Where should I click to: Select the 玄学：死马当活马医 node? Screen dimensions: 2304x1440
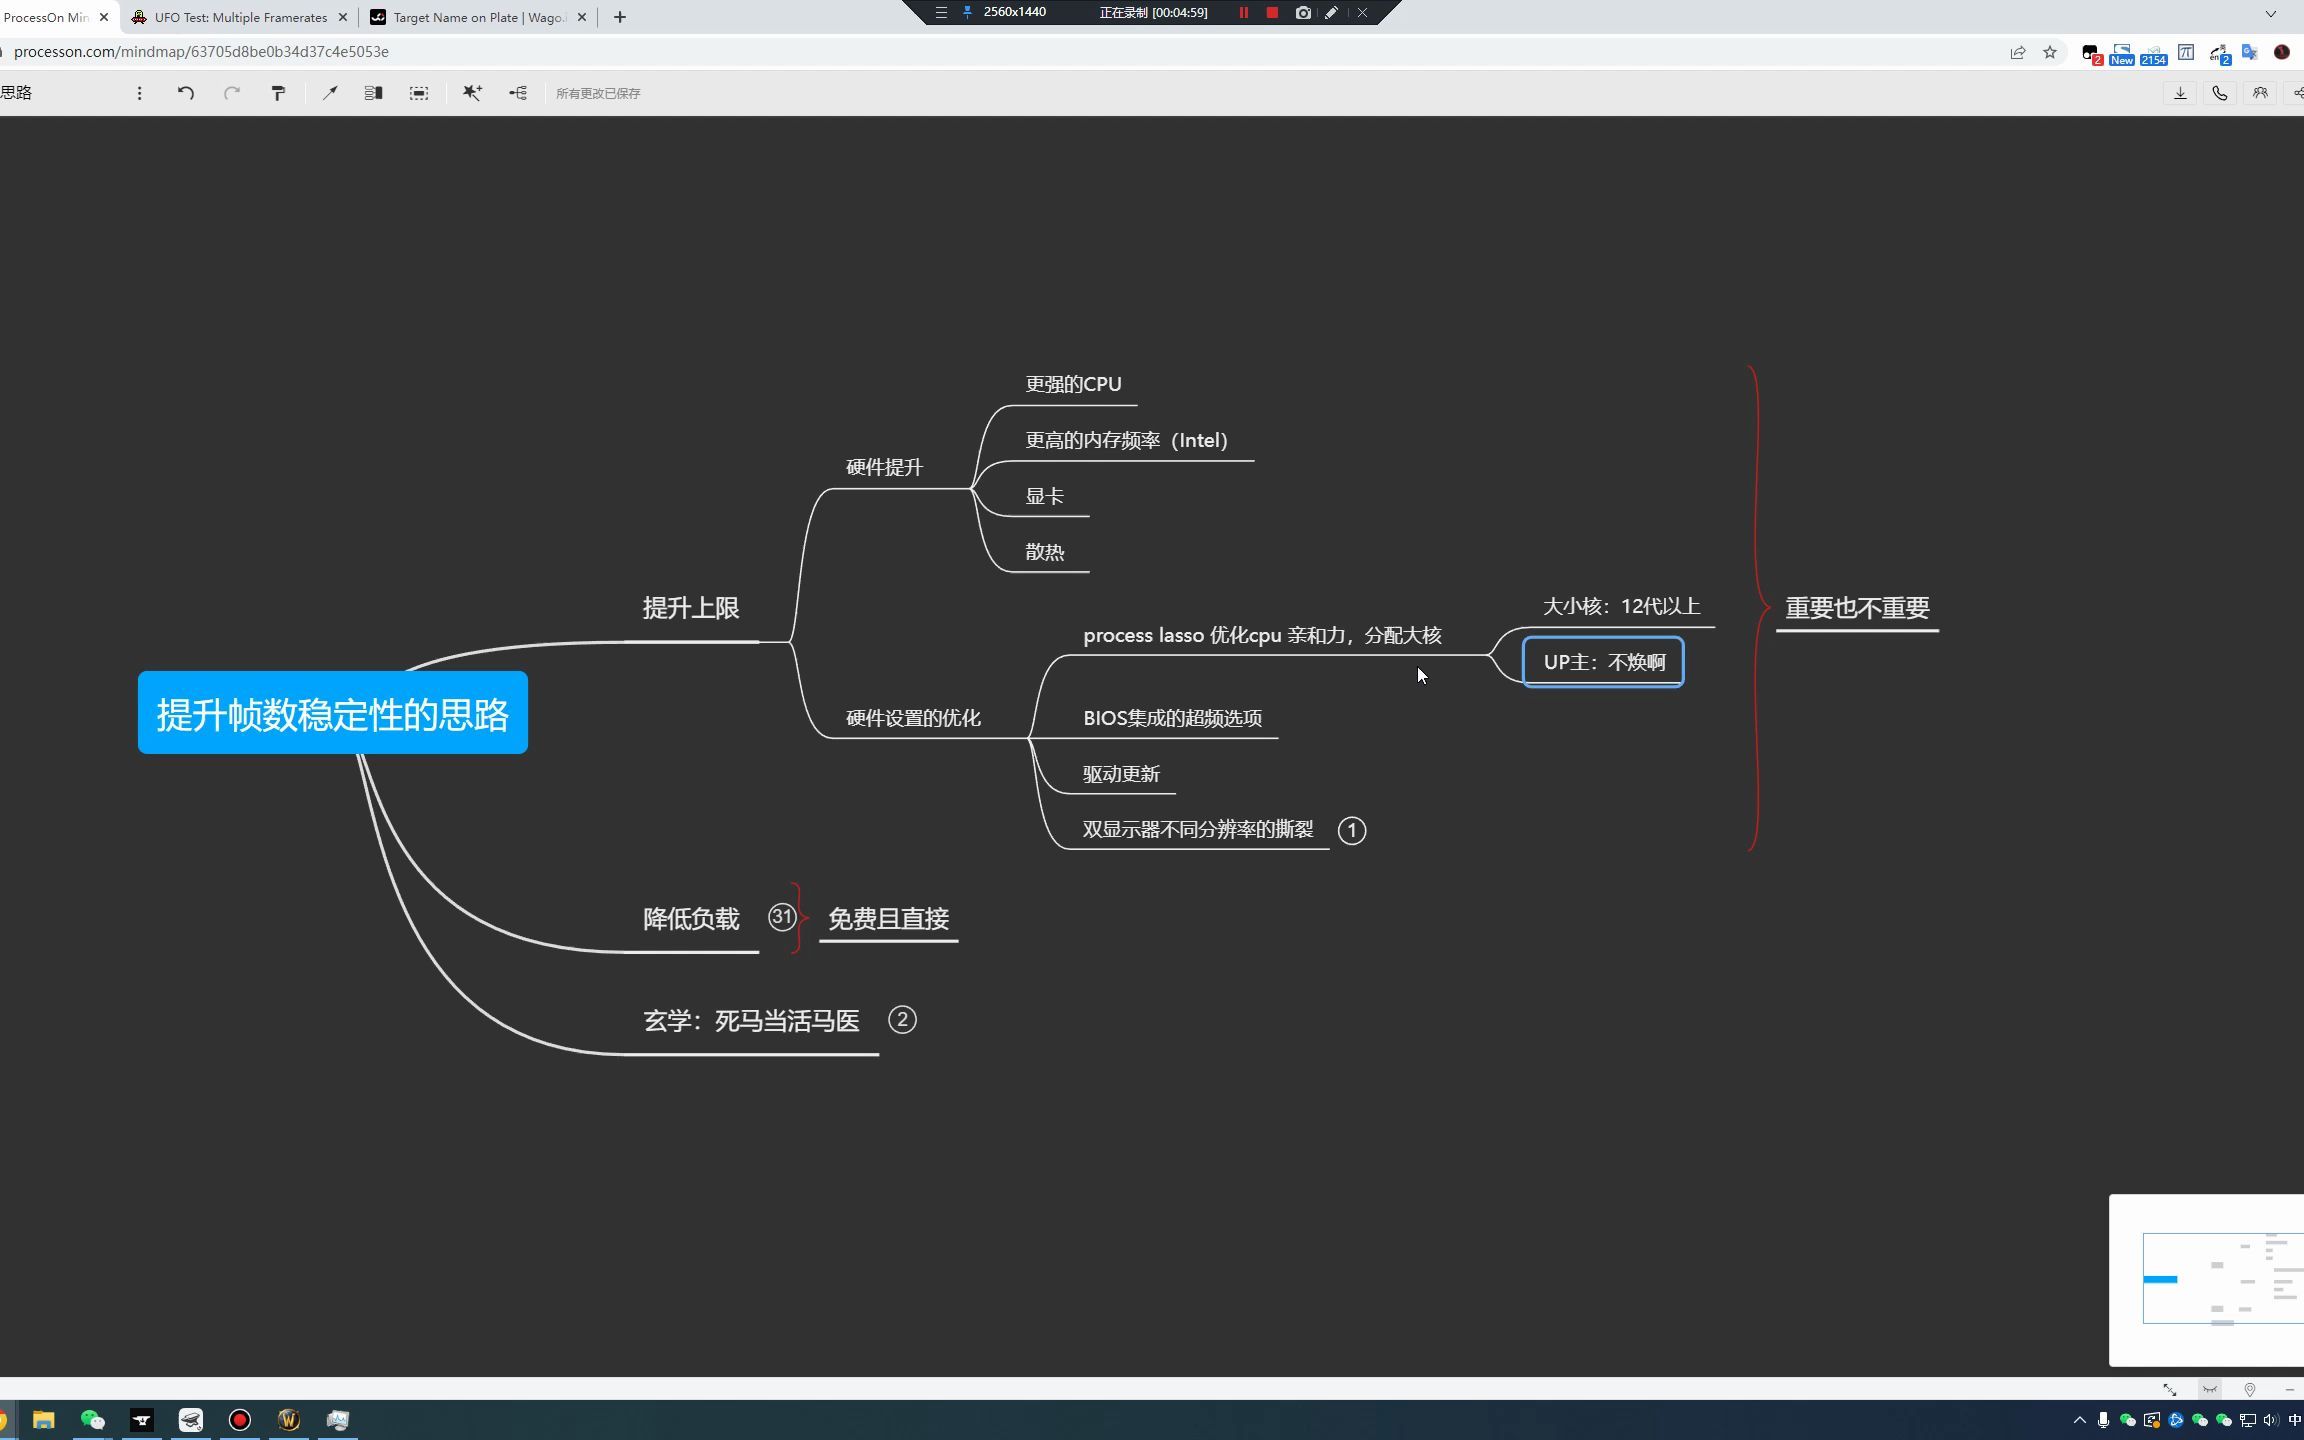[751, 1021]
